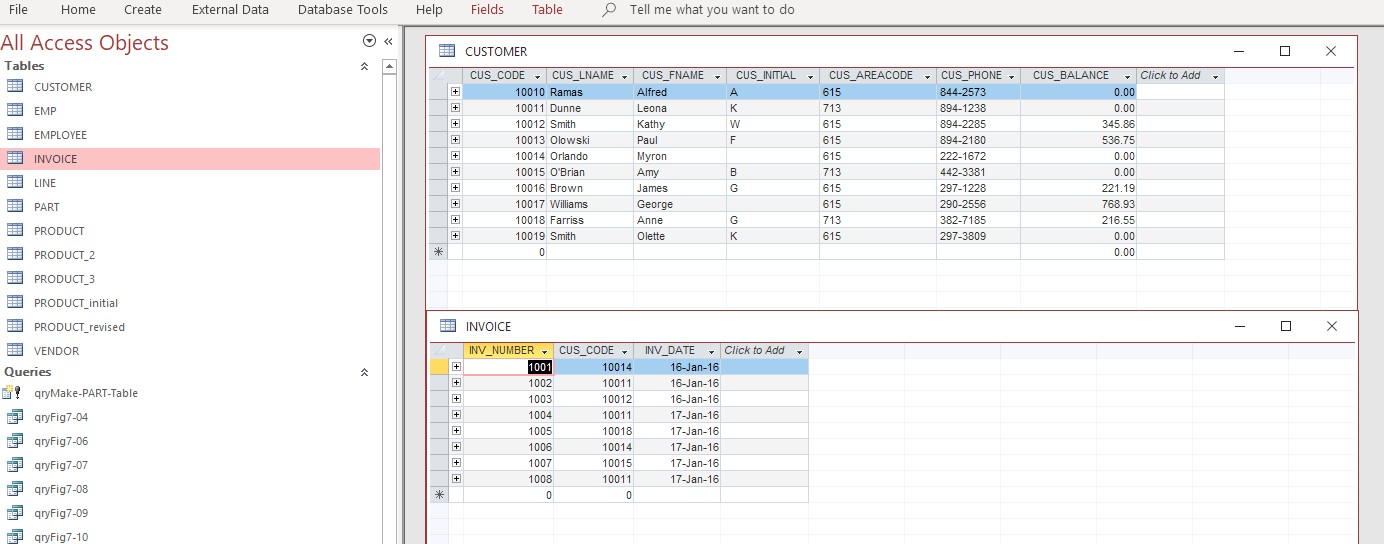The height and width of the screenshot is (544, 1384).
Task: Switch to the Database Tools tab
Action: (342, 10)
